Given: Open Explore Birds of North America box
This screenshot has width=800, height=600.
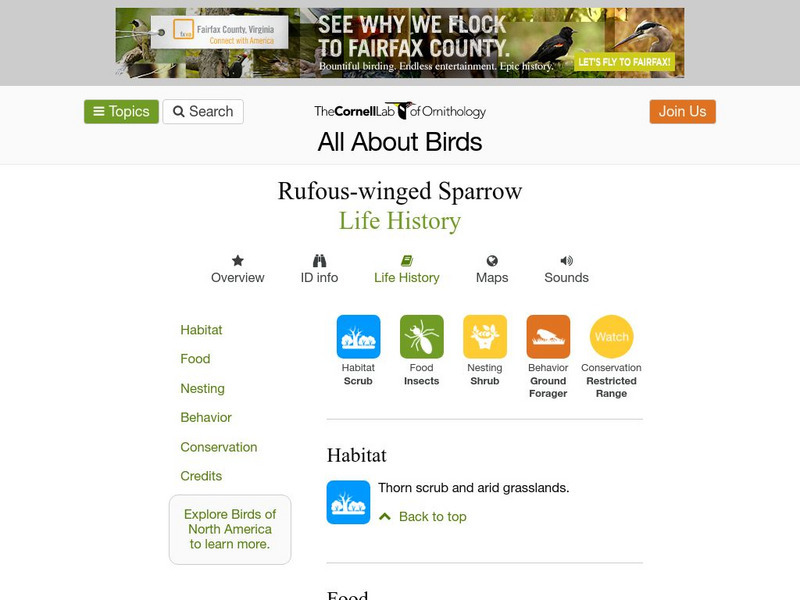Looking at the screenshot, I should point(230,529).
